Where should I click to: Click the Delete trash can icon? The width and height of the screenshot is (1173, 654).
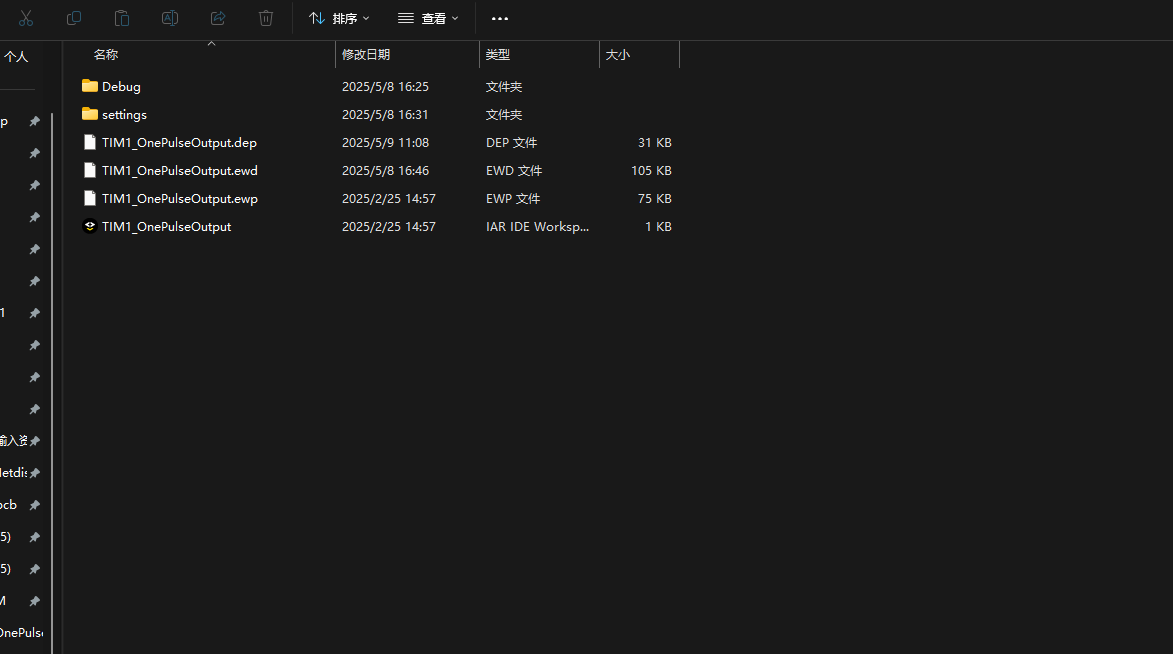[x=266, y=18]
